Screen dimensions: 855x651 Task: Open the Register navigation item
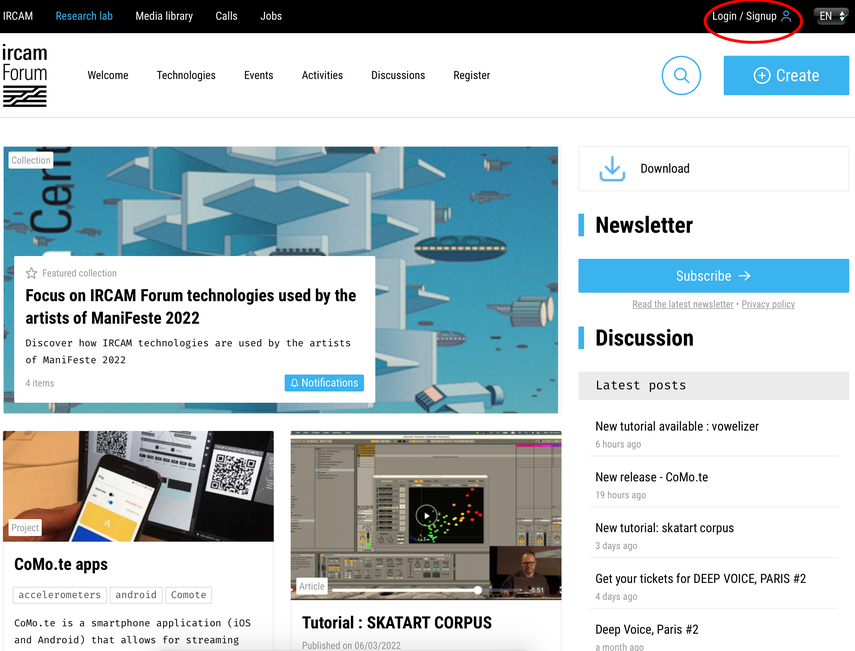click(472, 75)
